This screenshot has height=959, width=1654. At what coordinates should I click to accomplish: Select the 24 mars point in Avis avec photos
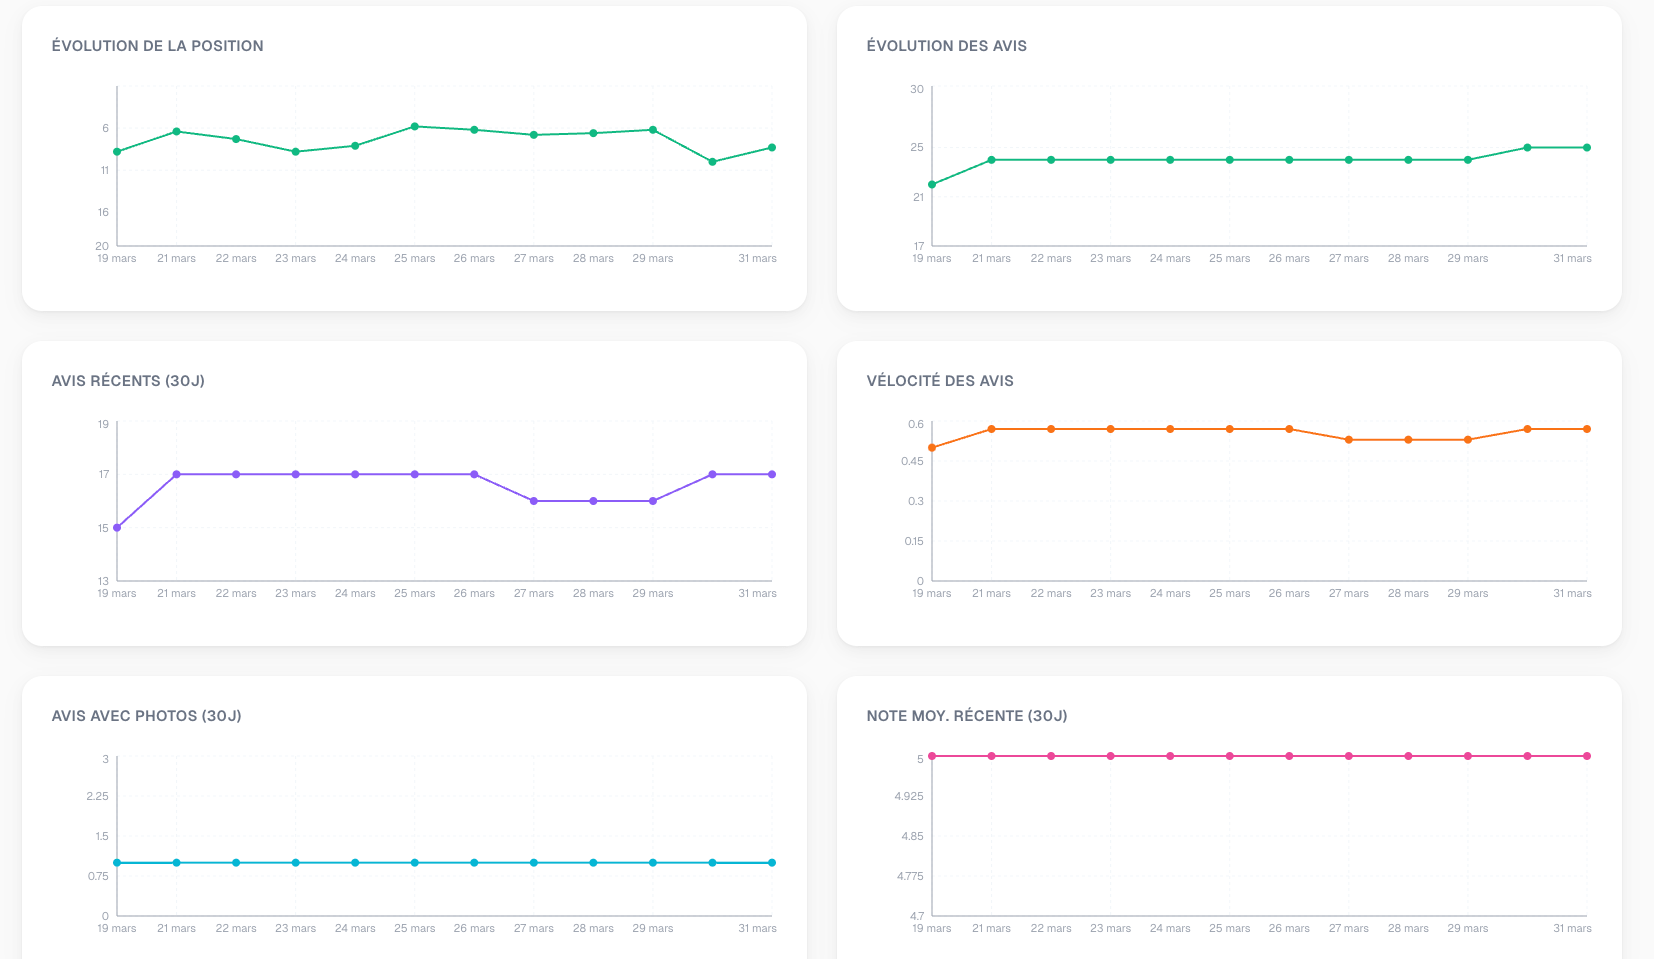coord(355,863)
